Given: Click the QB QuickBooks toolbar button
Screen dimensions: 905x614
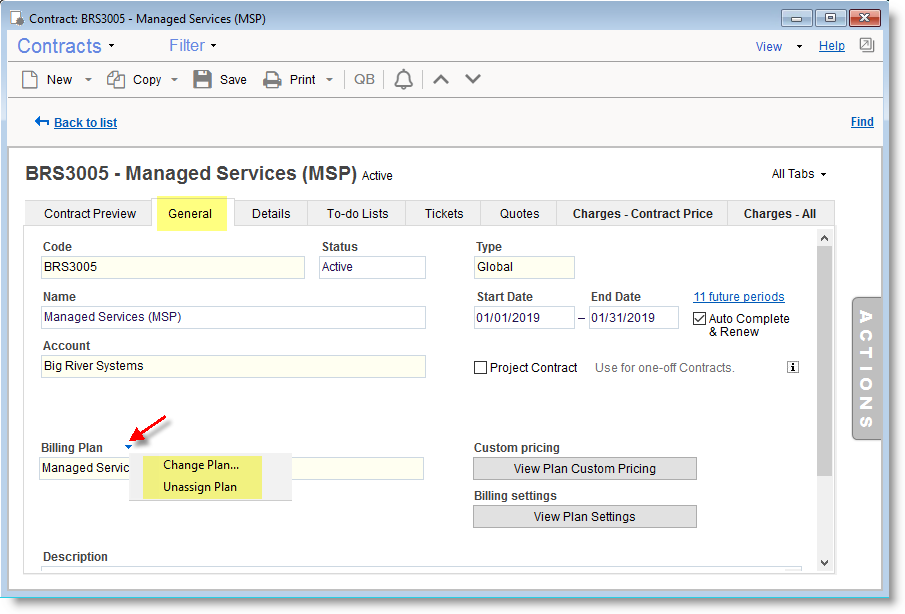Looking at the screenshot, I should pyautogui.click(x=364, y=80).
